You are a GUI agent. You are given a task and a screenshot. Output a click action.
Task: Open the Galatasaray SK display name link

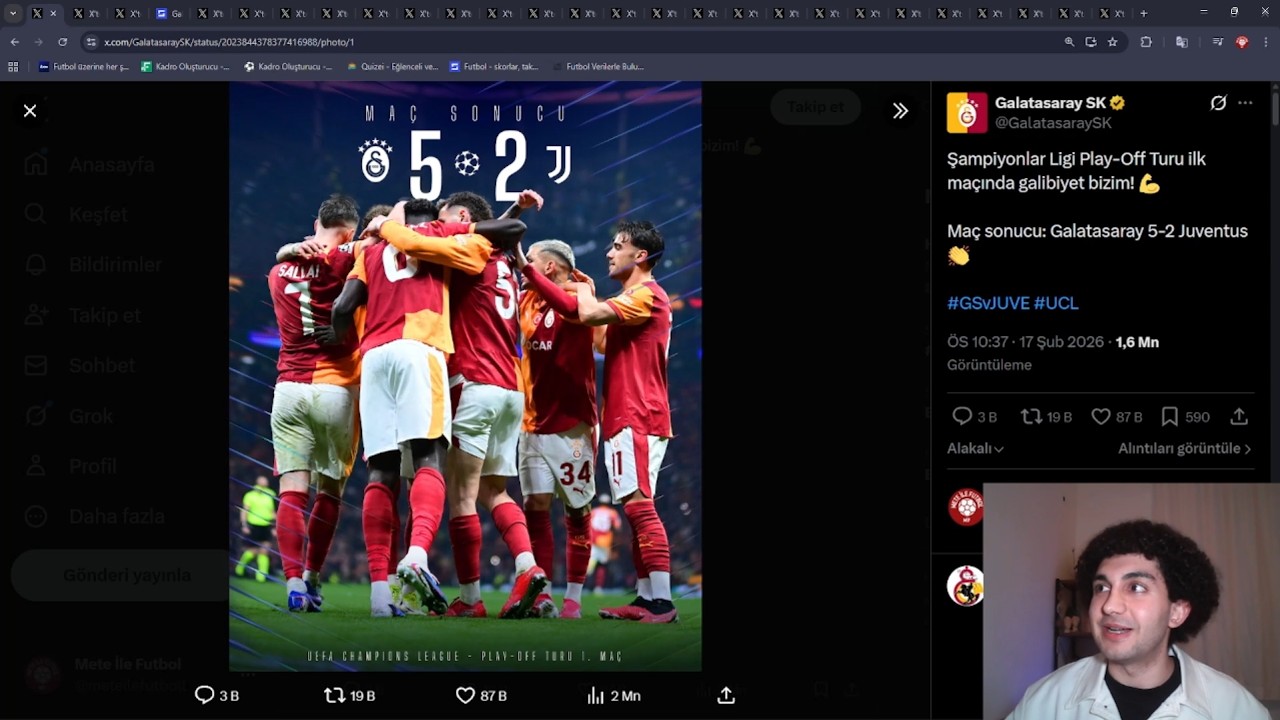[x=1050, y=103]
